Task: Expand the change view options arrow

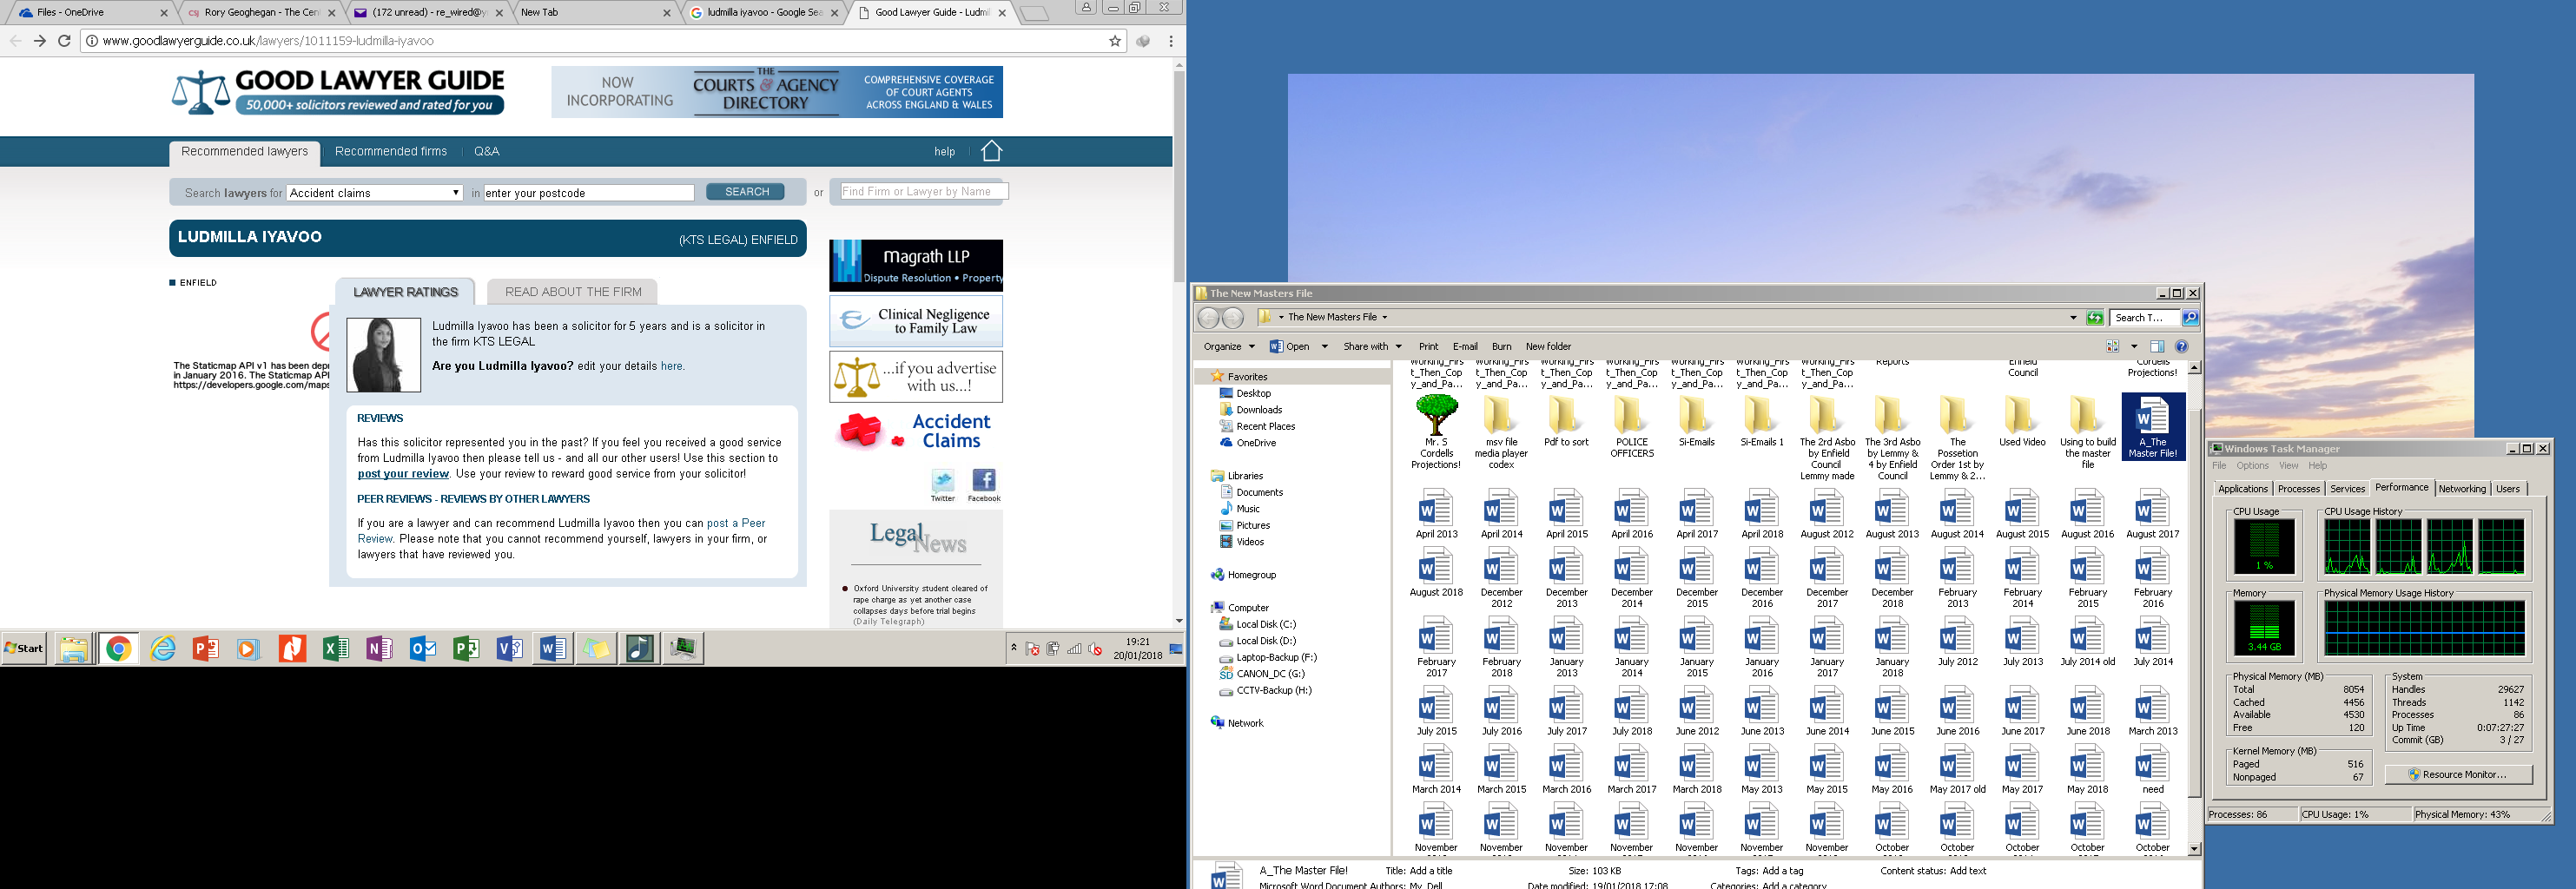Action: point(2134,347)
